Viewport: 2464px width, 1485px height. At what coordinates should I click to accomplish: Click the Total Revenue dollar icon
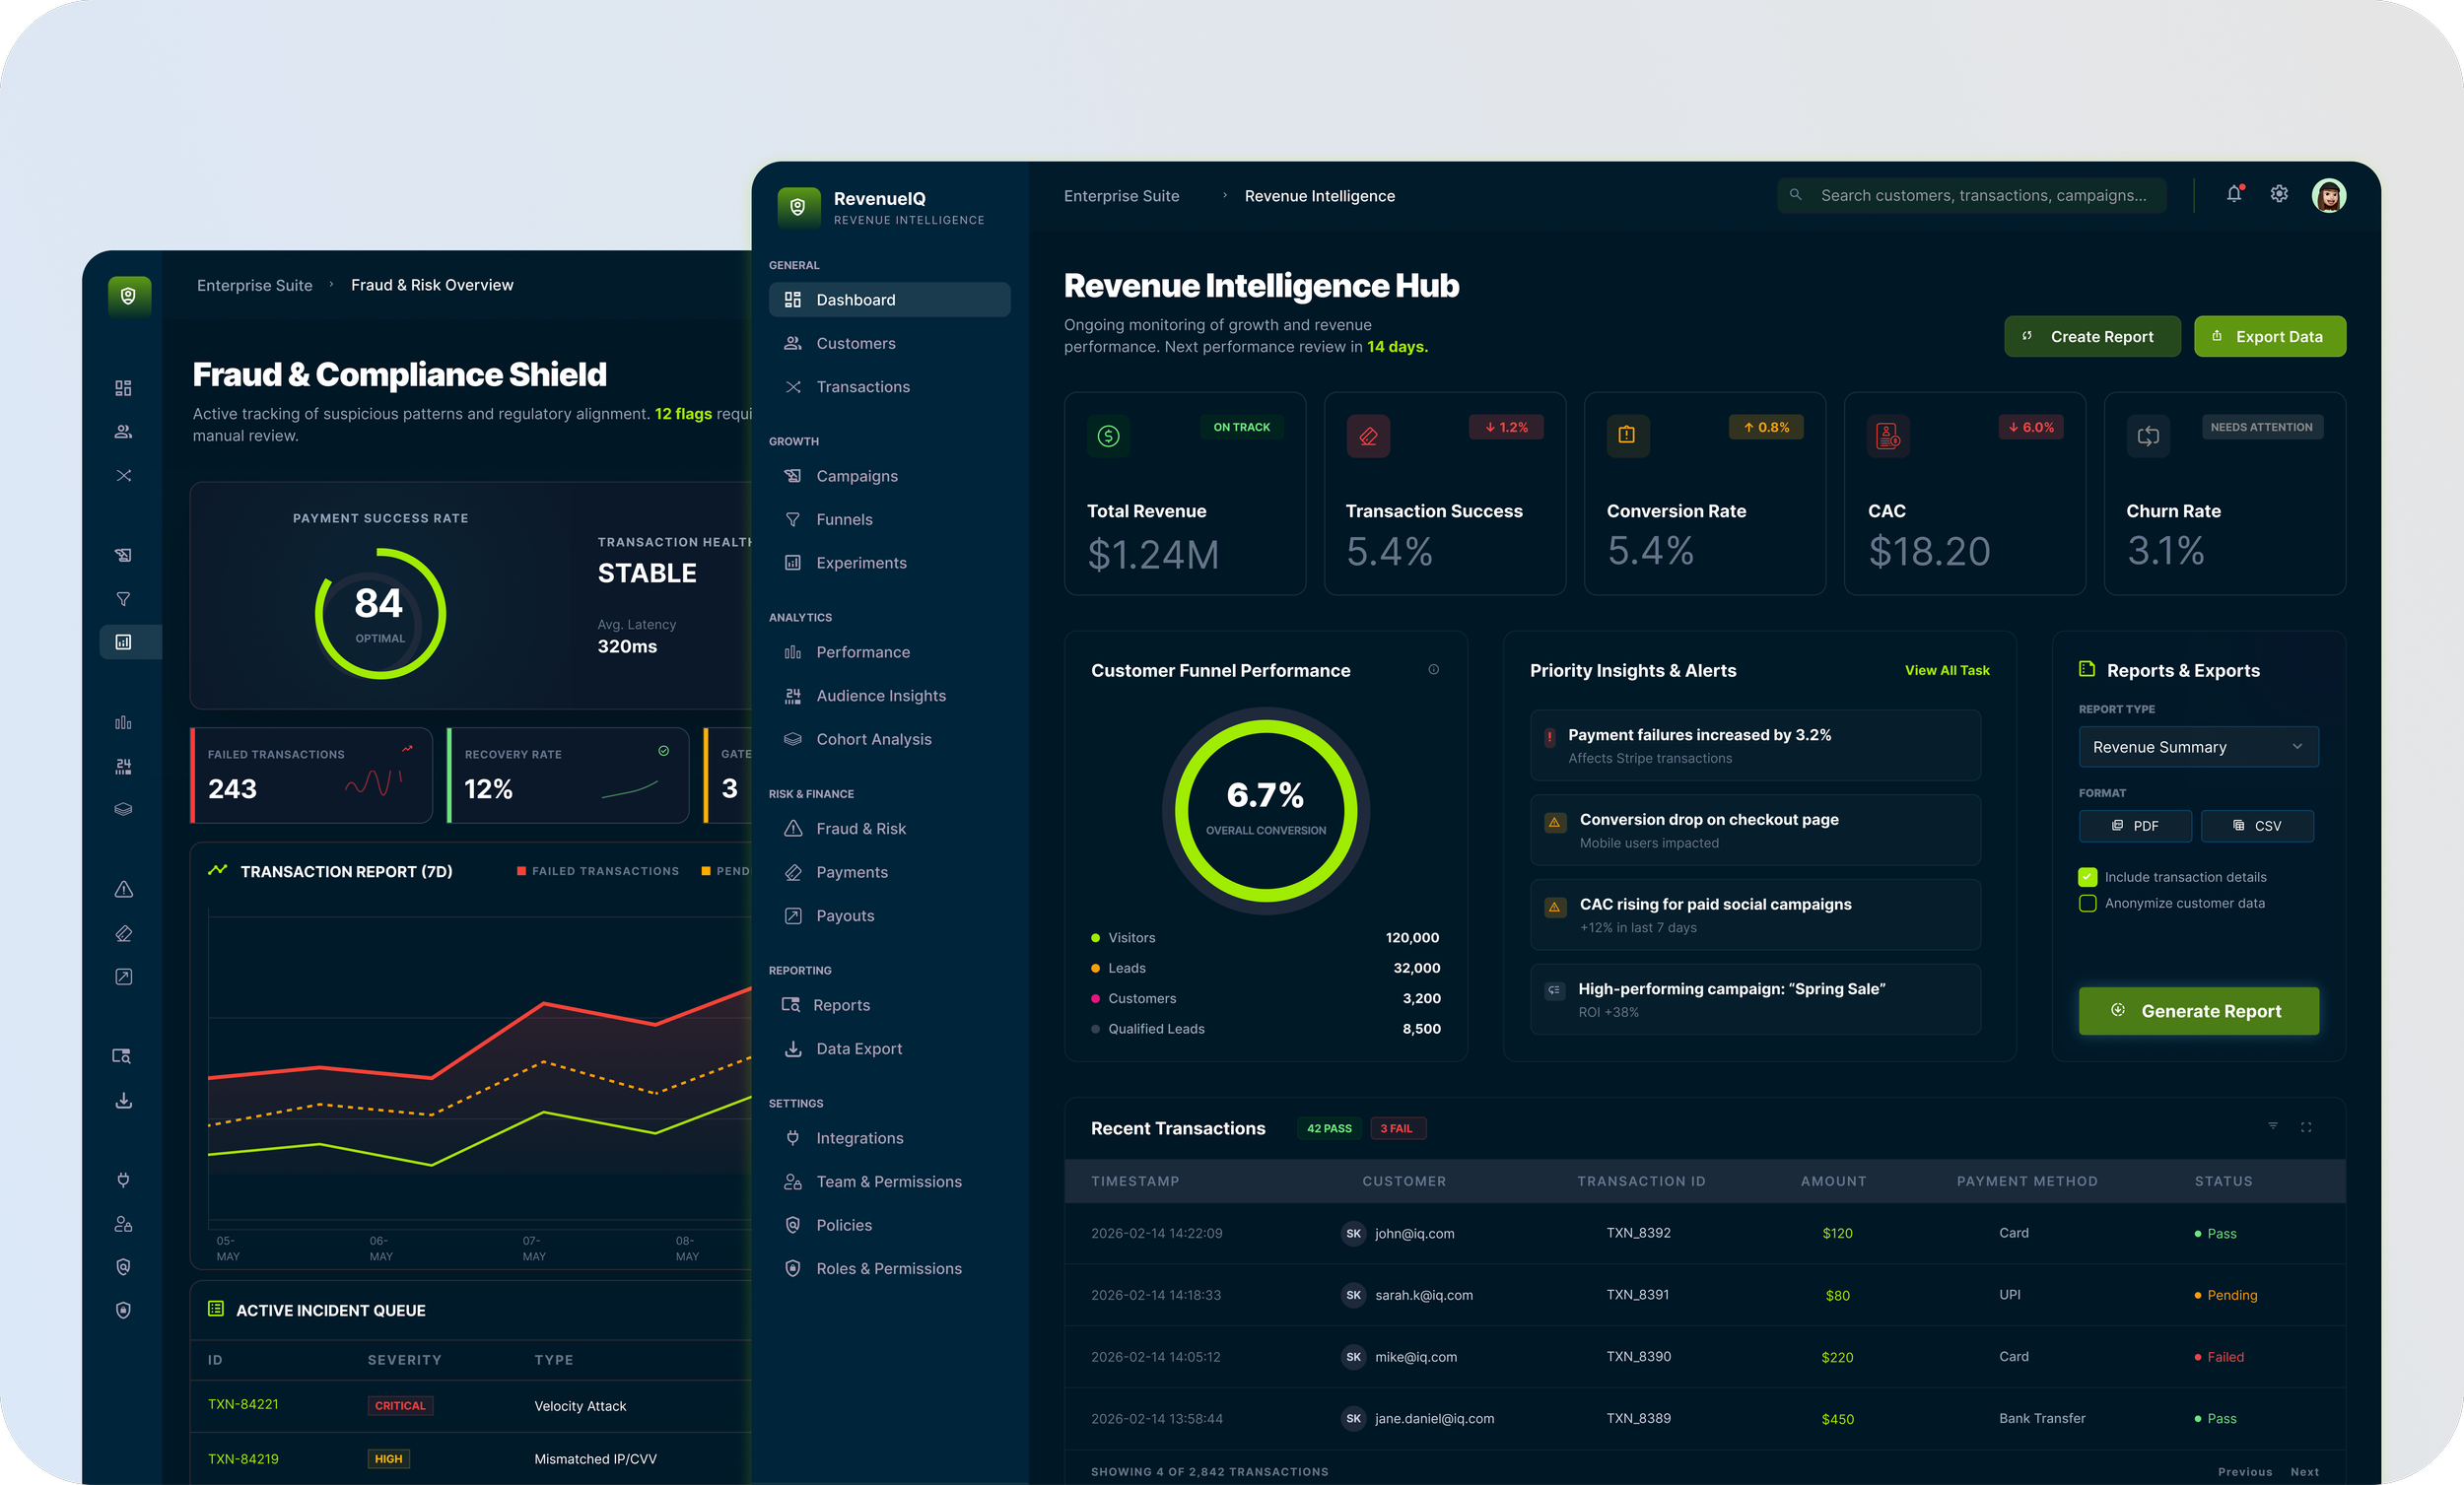1109,436
